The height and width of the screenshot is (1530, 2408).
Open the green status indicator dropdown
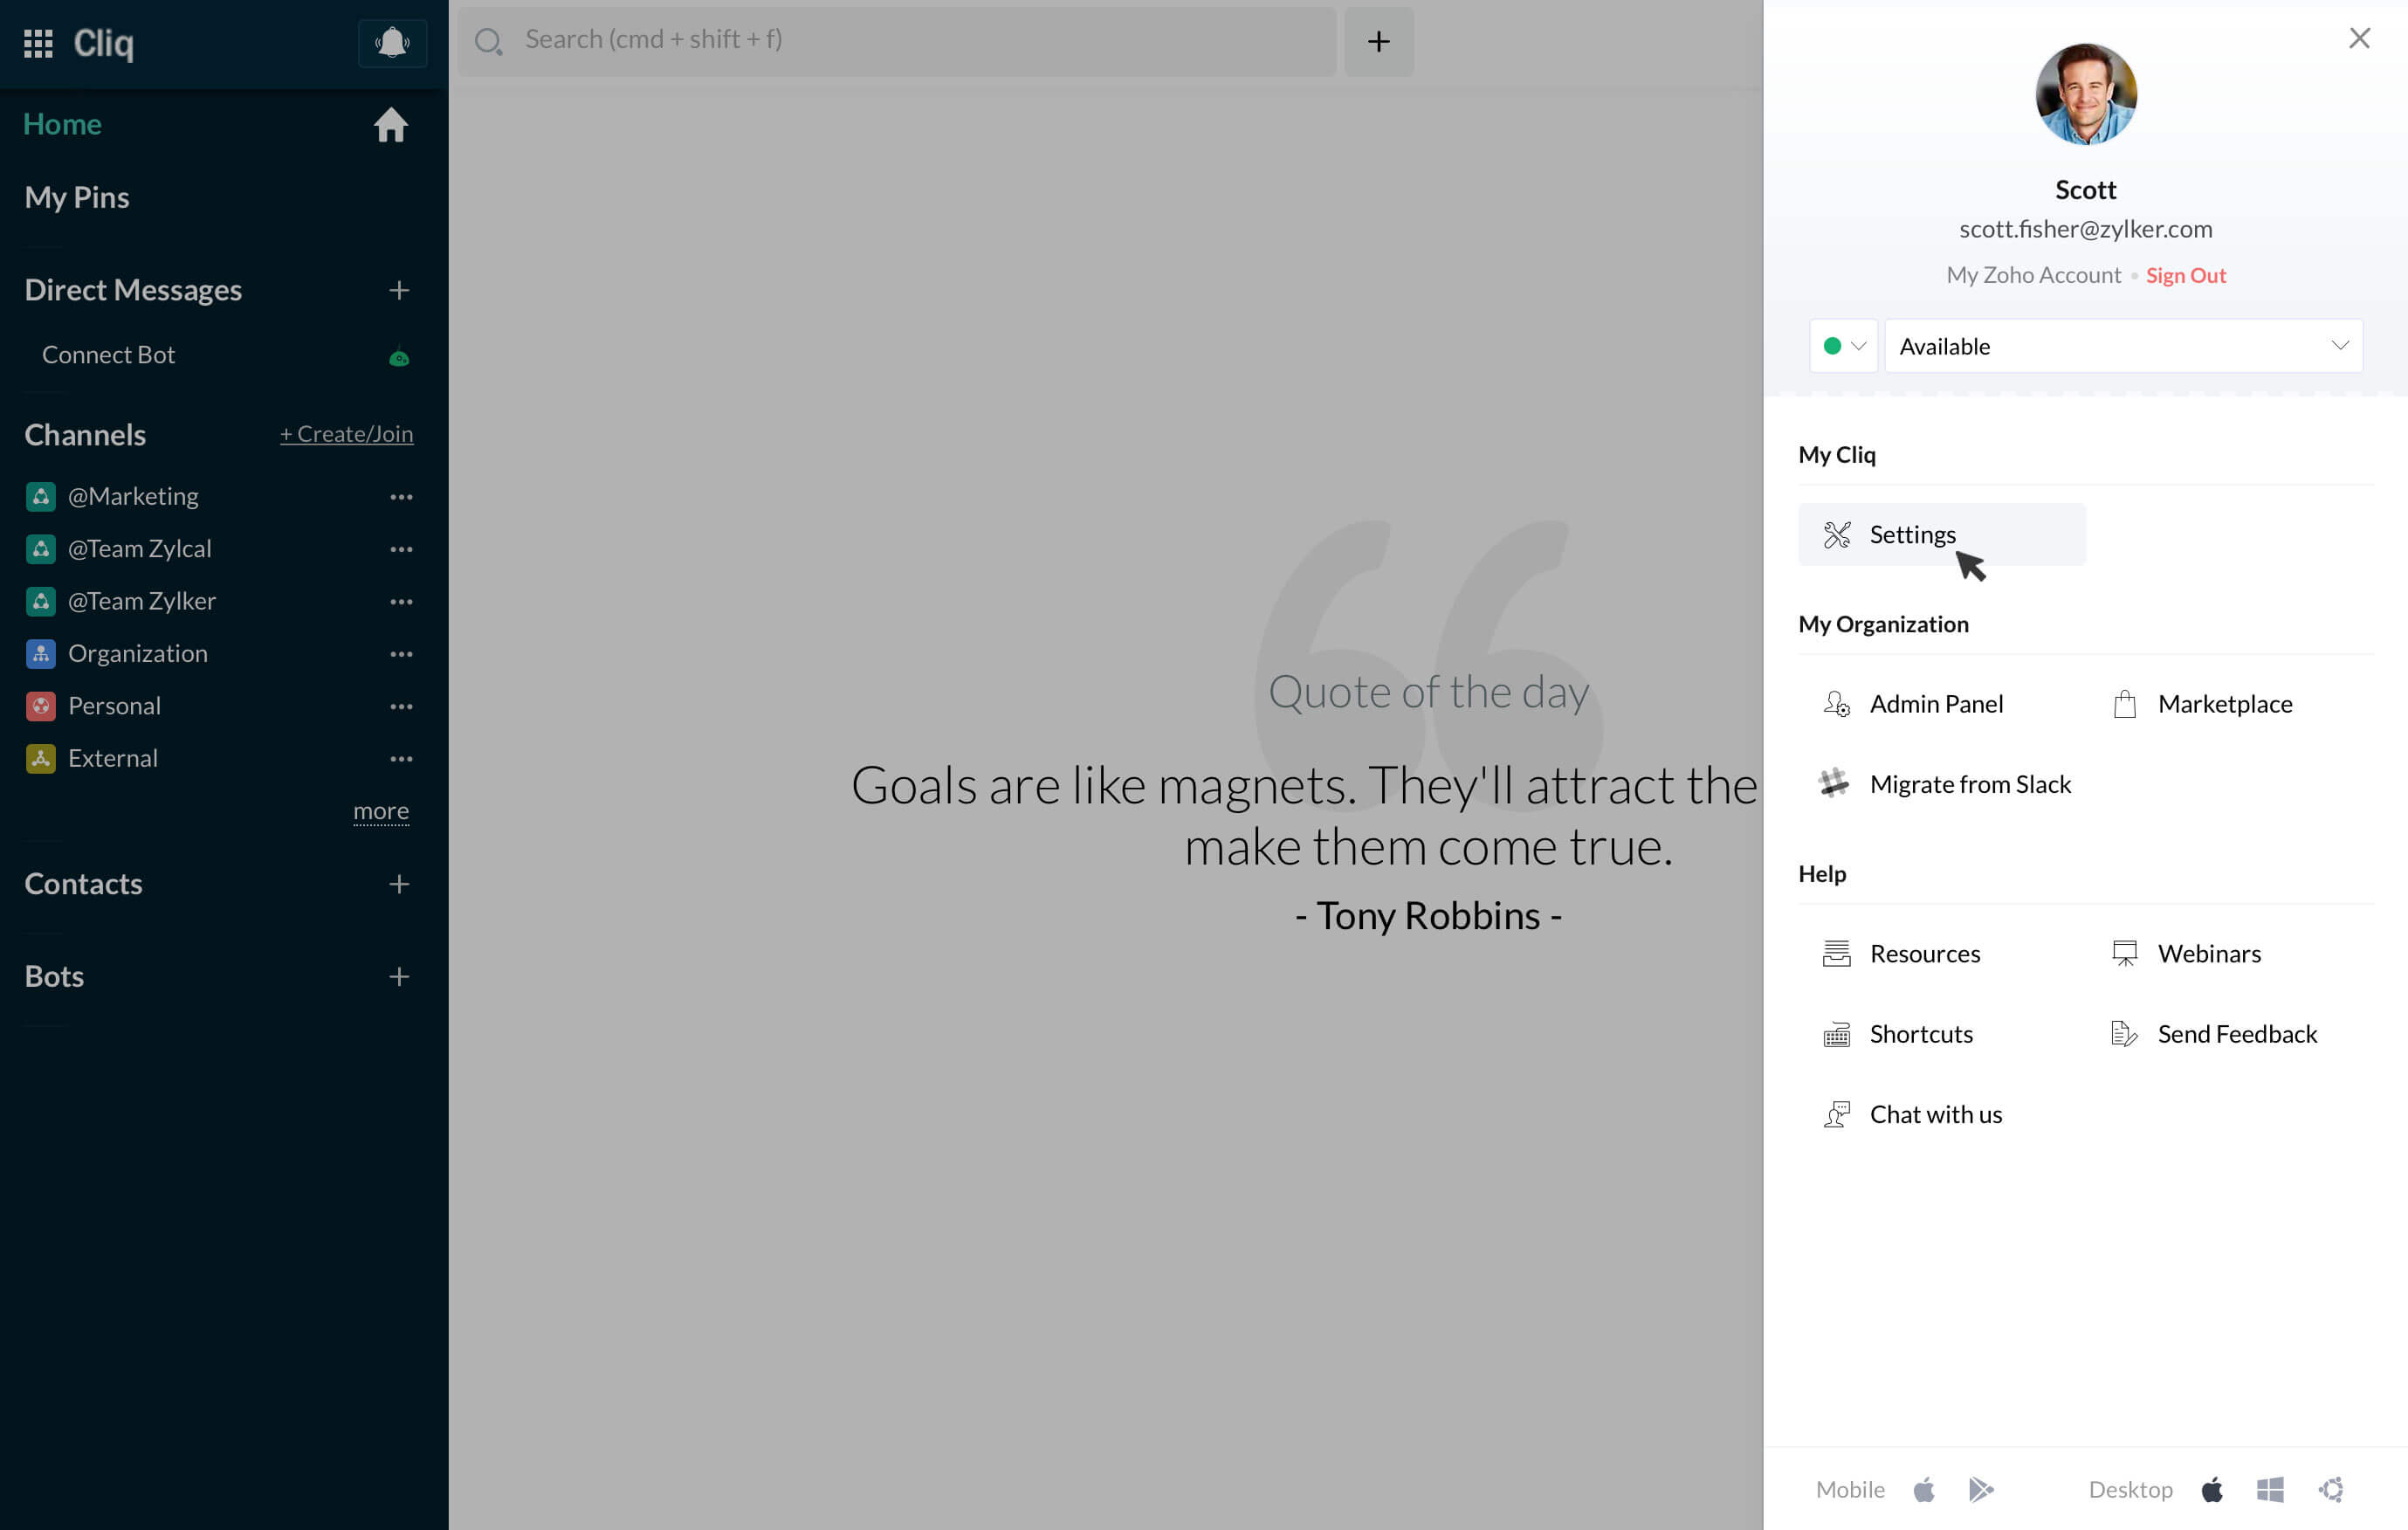pyautogui.click(x=1844, y=346)
